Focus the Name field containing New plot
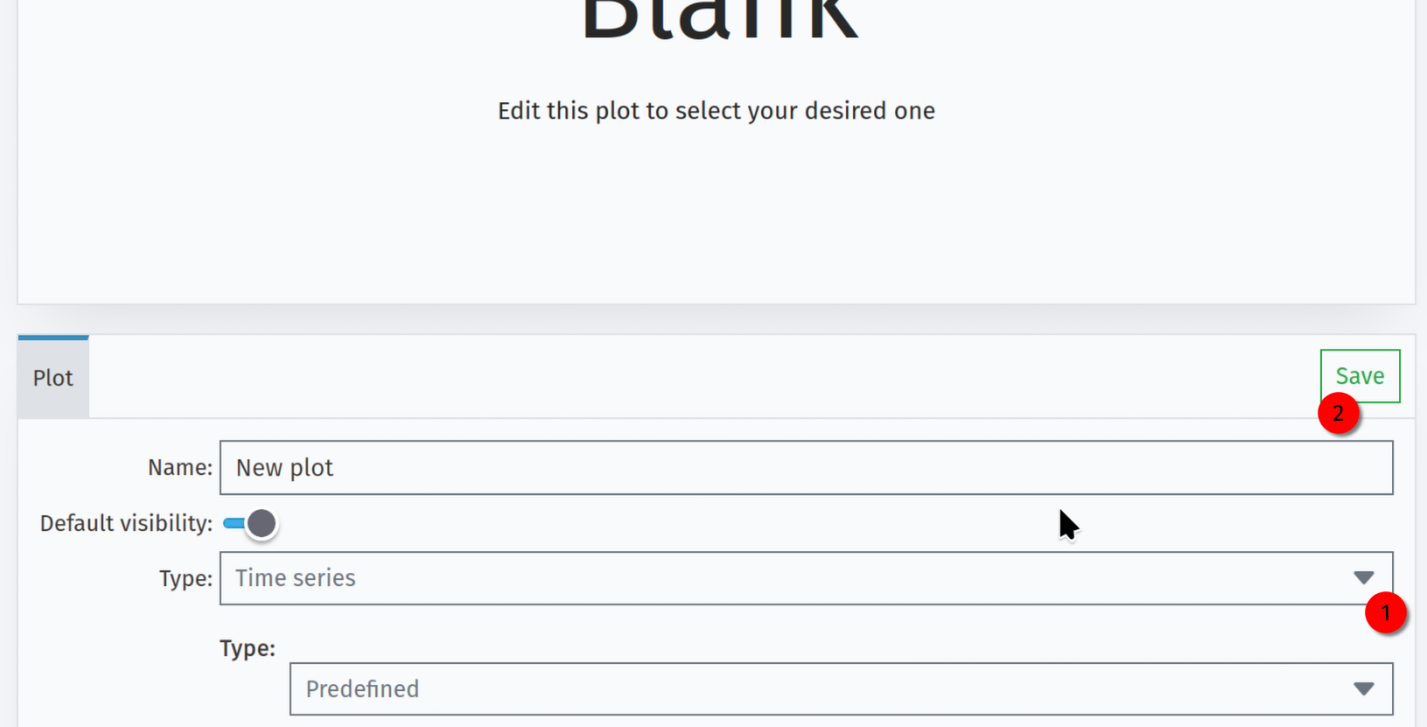Screen dimensions: 1427x727 pos(806,468)
